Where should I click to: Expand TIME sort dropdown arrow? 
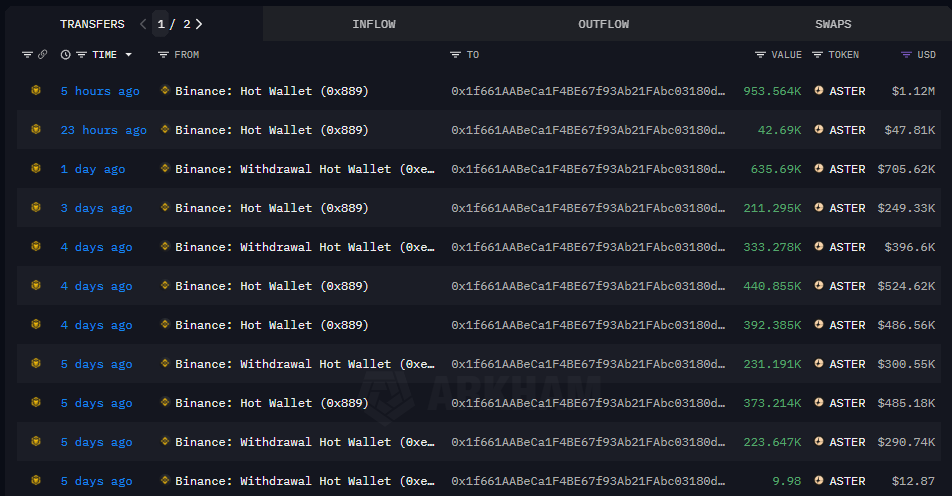[128, 55]
